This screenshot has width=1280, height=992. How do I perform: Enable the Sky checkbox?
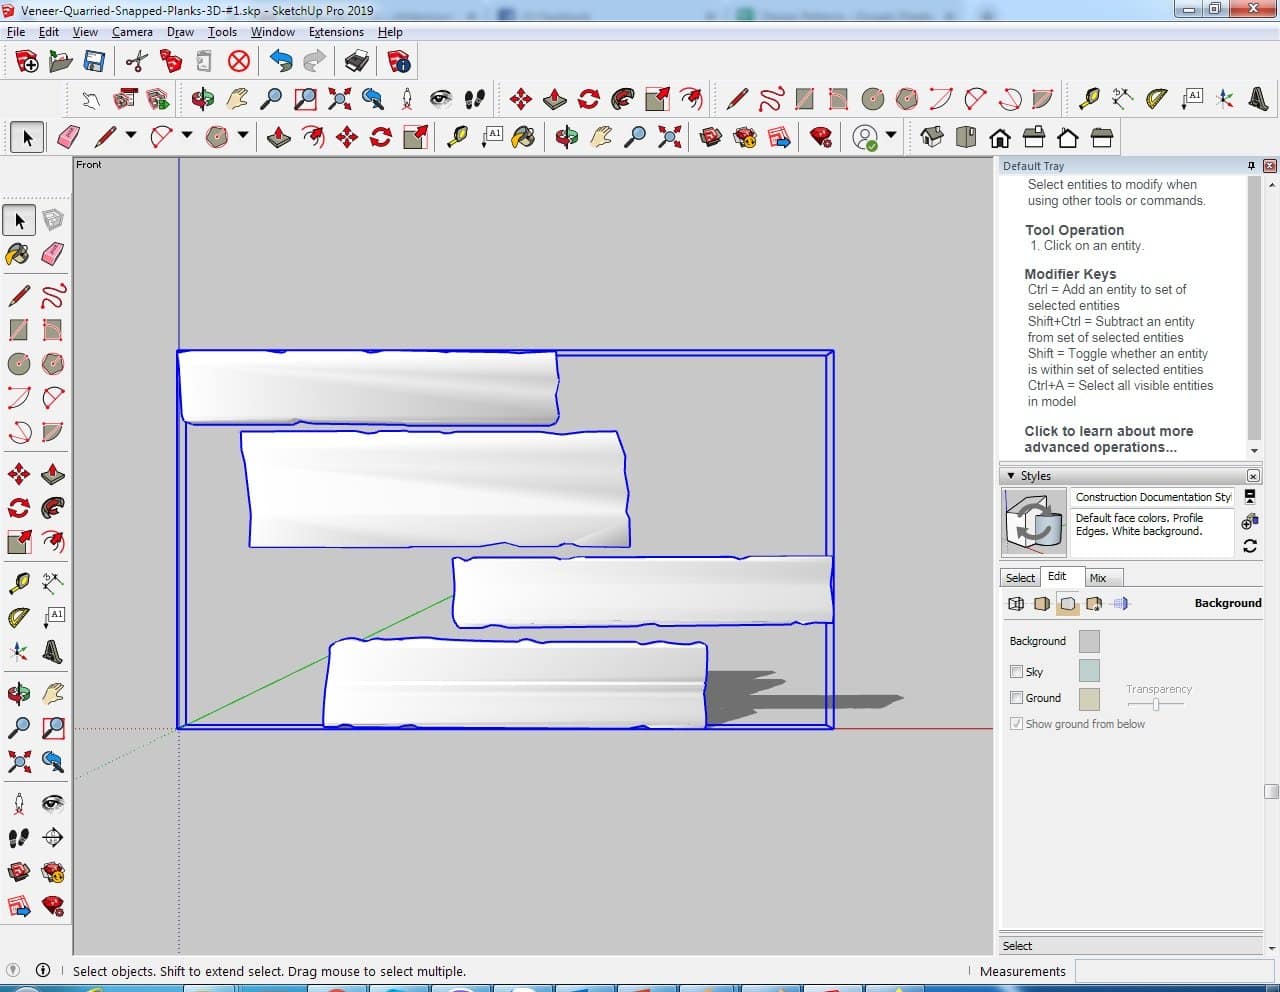(x=1016, y=672)
